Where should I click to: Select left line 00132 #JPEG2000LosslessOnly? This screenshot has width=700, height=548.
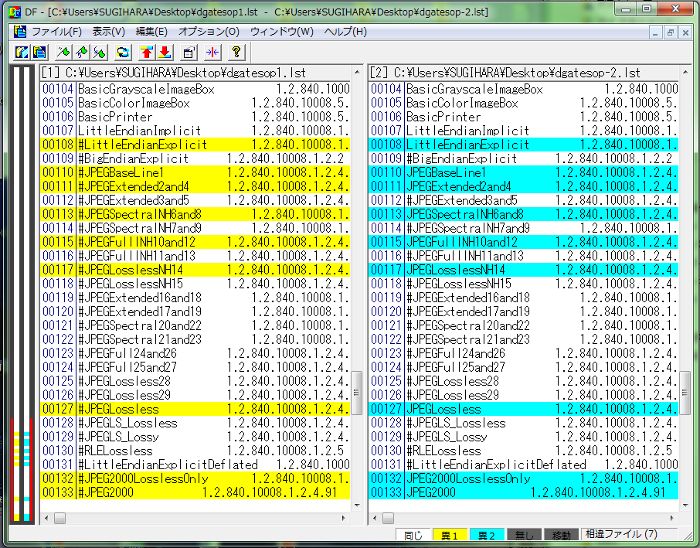[195, 478]
